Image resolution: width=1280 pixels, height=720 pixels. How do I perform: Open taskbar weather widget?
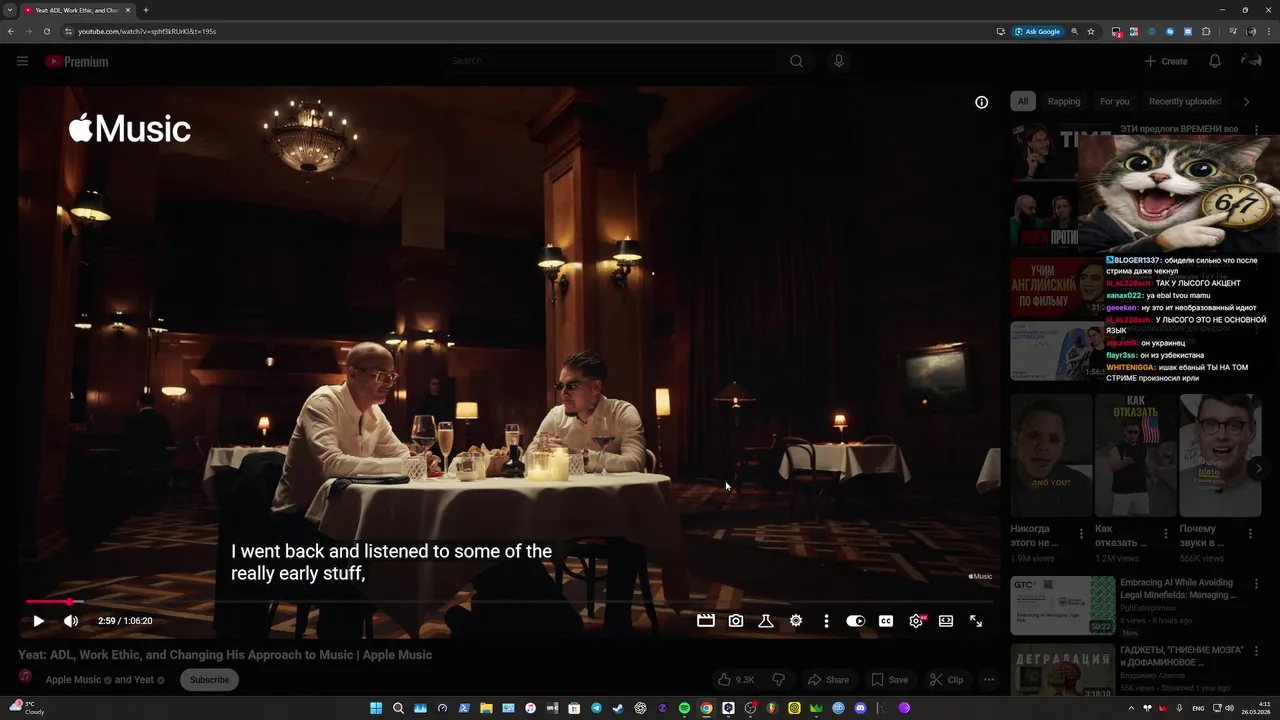click(x=28, y=708)
